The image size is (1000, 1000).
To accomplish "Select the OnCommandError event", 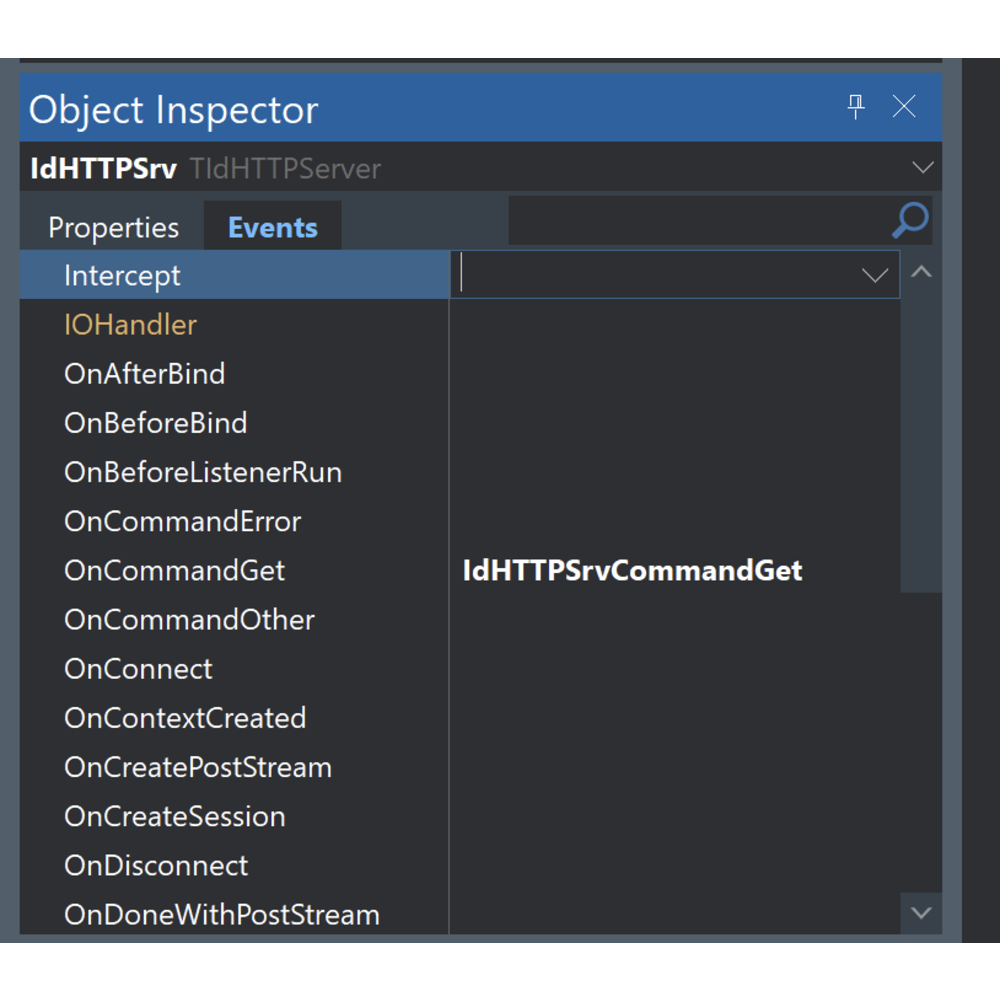I will click(x=182, y=522).
